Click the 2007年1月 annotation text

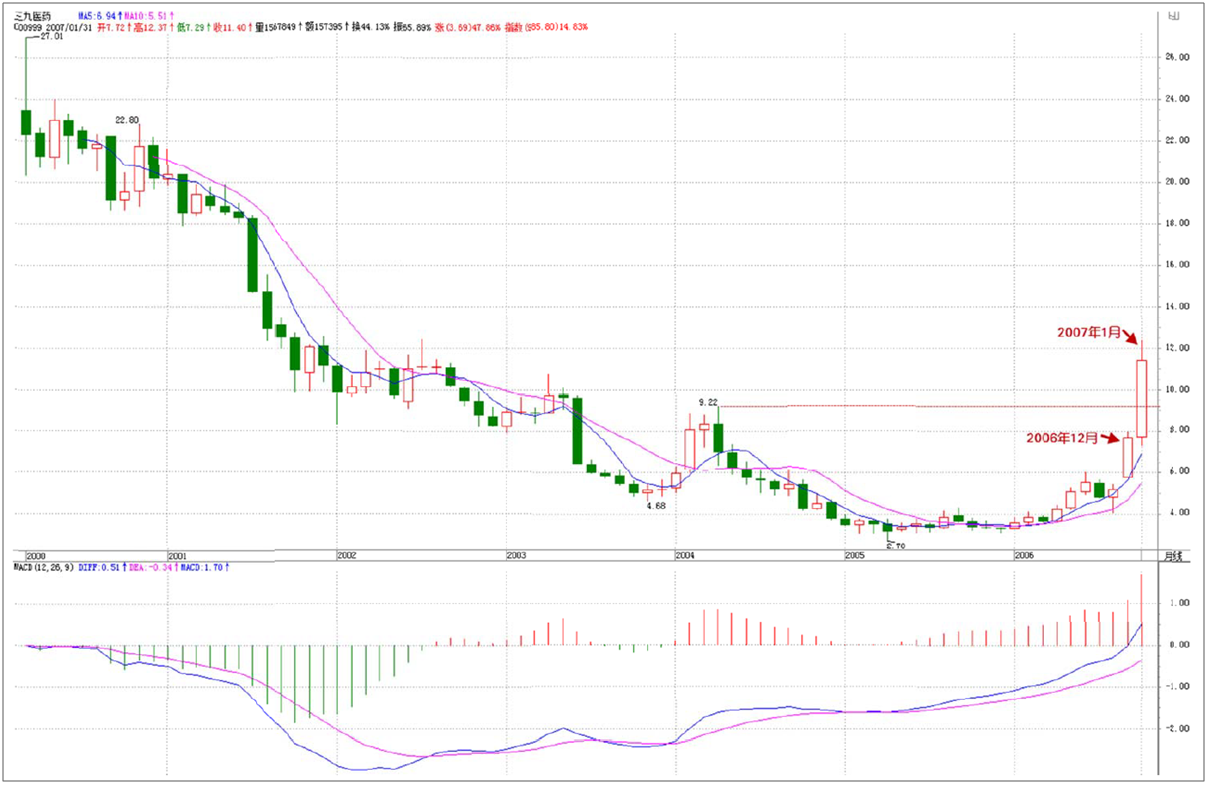pyautogui.click(x=1089, y=332)
